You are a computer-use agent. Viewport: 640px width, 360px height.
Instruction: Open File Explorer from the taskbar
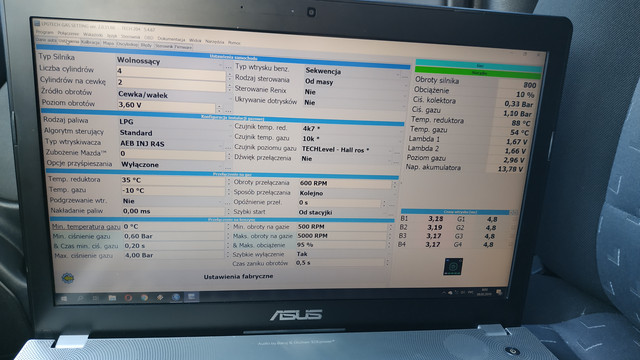(112, 298)
